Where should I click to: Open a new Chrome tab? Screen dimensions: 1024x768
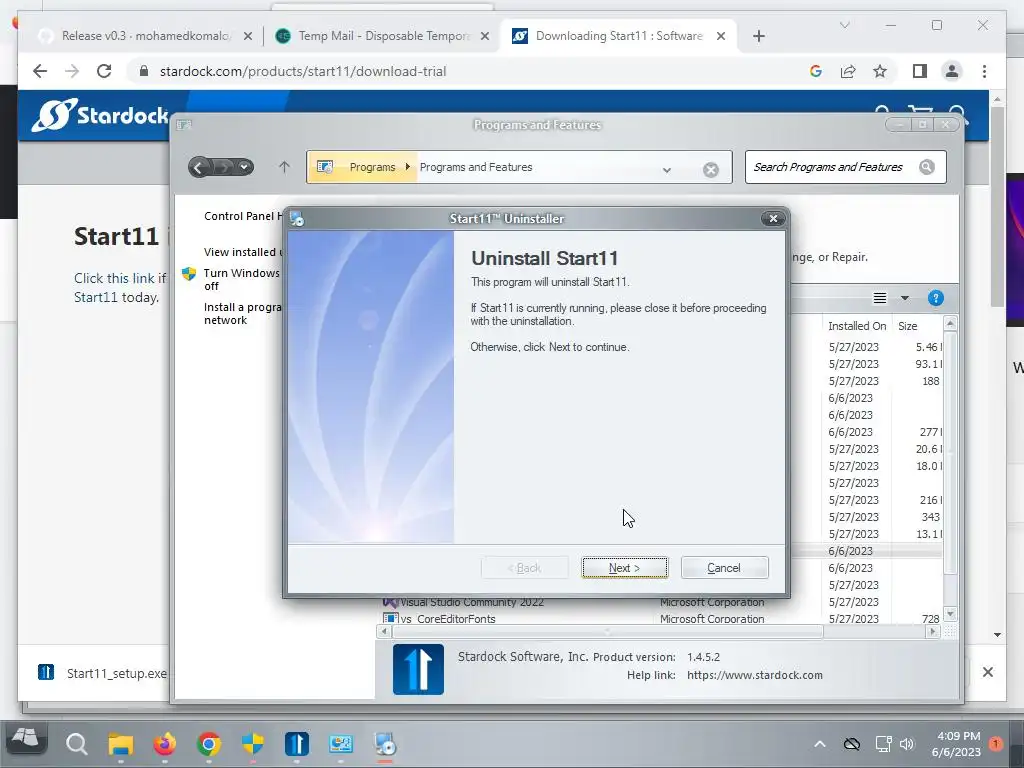coord(758,36)
